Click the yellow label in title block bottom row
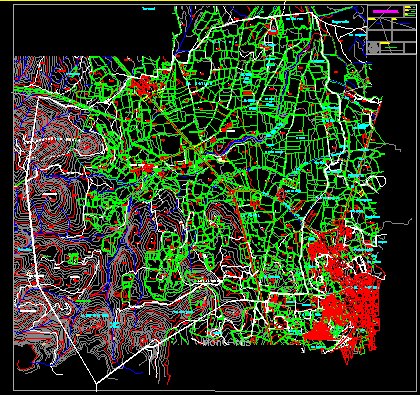 [385, 44]
